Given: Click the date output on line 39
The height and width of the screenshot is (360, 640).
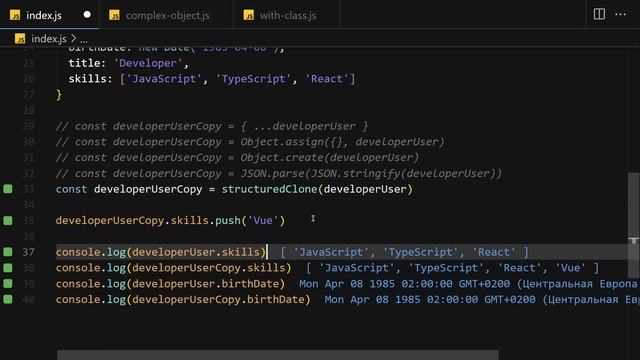Looking at the screenshot, I should click(469, 284).
